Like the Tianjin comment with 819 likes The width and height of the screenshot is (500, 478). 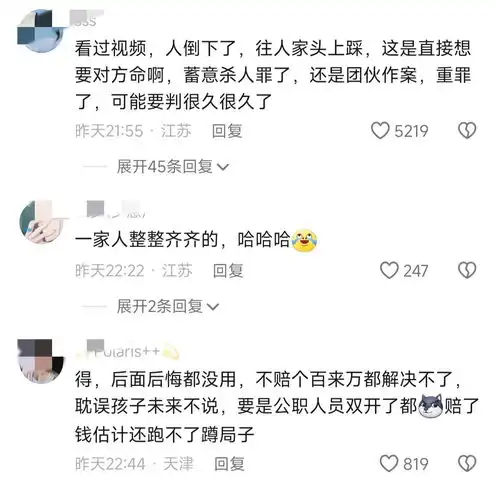pos(389,463)
